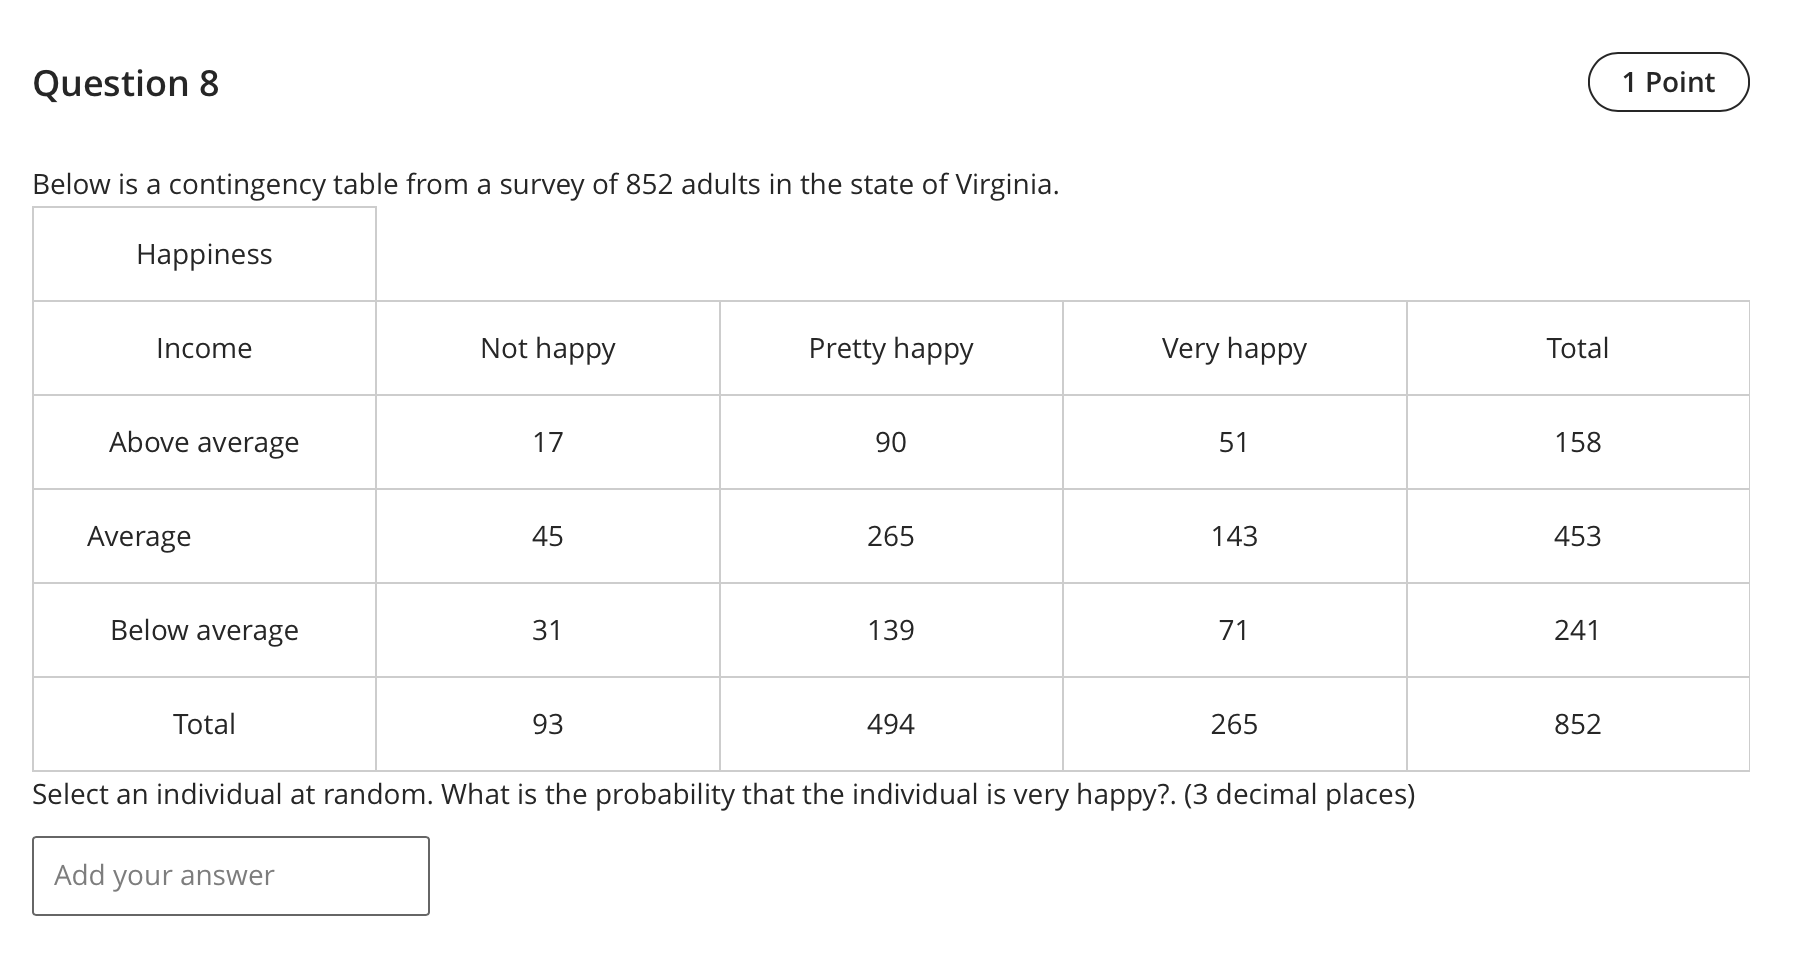Image resolution: width=1802 pixels, height=964 pixels.
Task: Click the survey description paragraph text
Action: [x=545, y=184]
